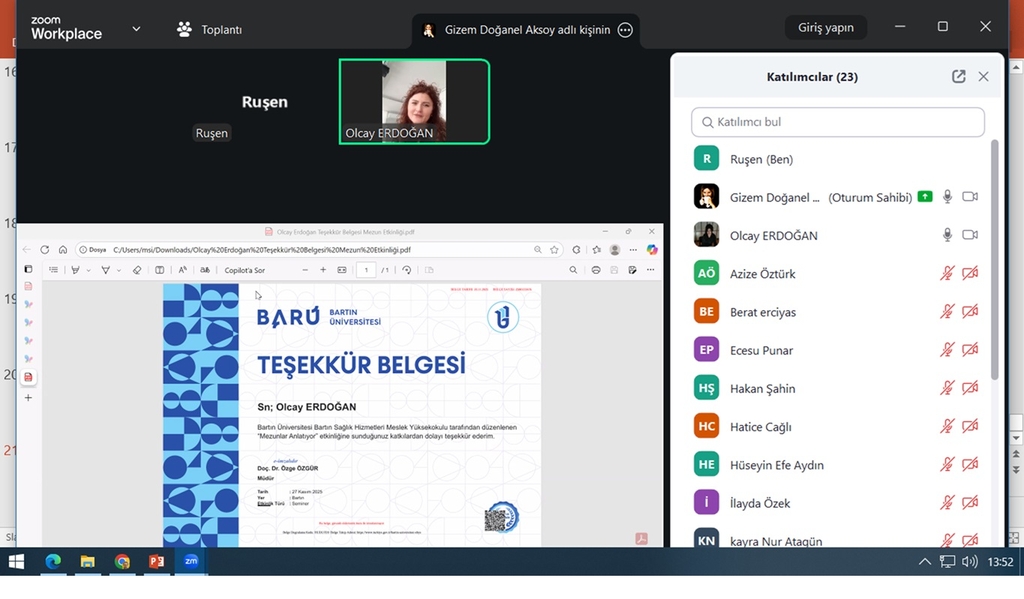Open the Toplantı menu
This screenshot has width=1024, height=599.
click(x=210, y=29)
